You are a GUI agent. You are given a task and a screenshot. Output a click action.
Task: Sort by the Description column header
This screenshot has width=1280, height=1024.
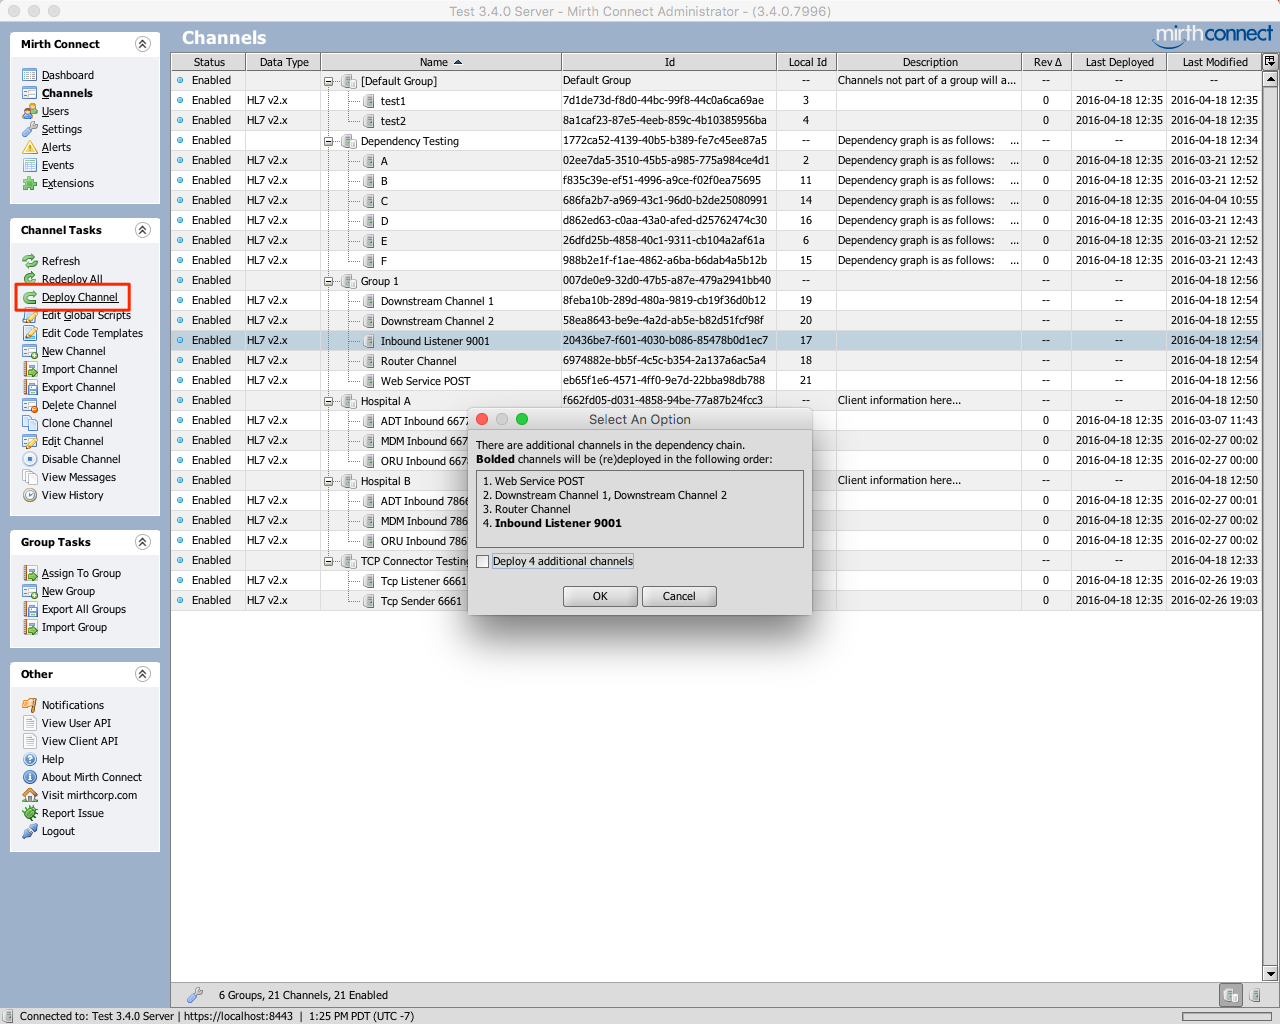(x=930, y=62)
